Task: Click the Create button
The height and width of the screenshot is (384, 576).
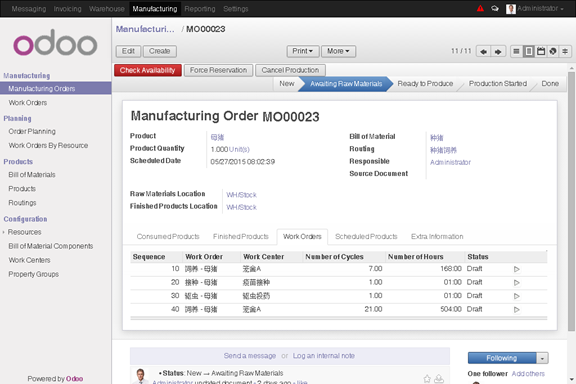Action: (159, 51)
